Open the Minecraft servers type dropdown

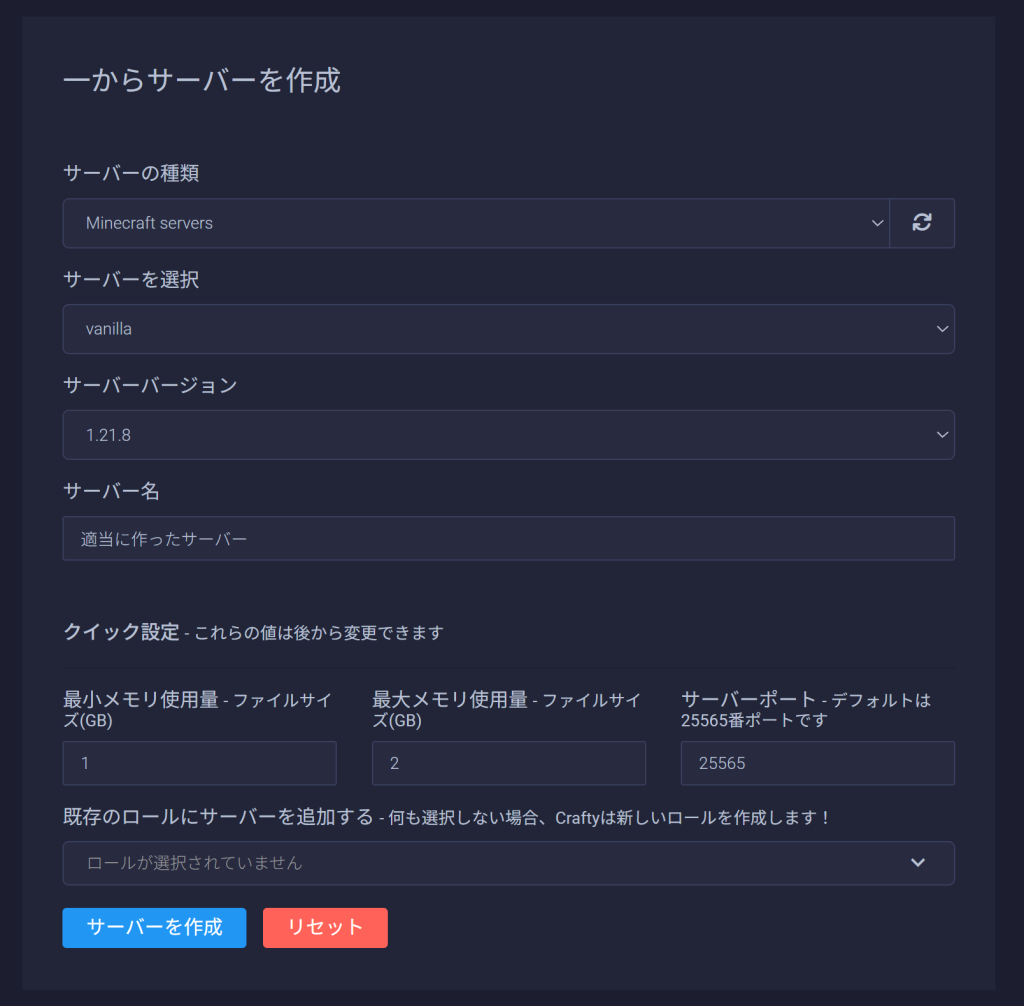point(476,223)
